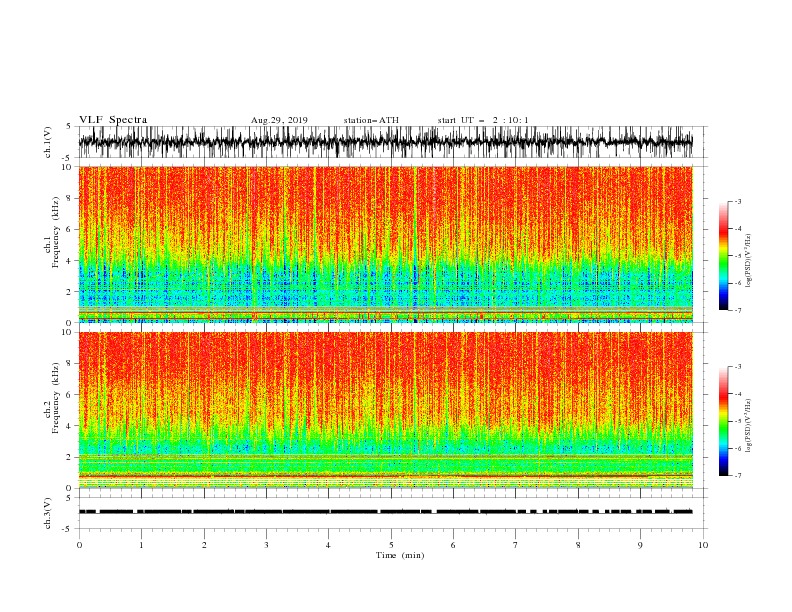The width and height of the screenshot is (792, 612).
Task: Click the ch.2 spectrogram plot
Action: 386,410
